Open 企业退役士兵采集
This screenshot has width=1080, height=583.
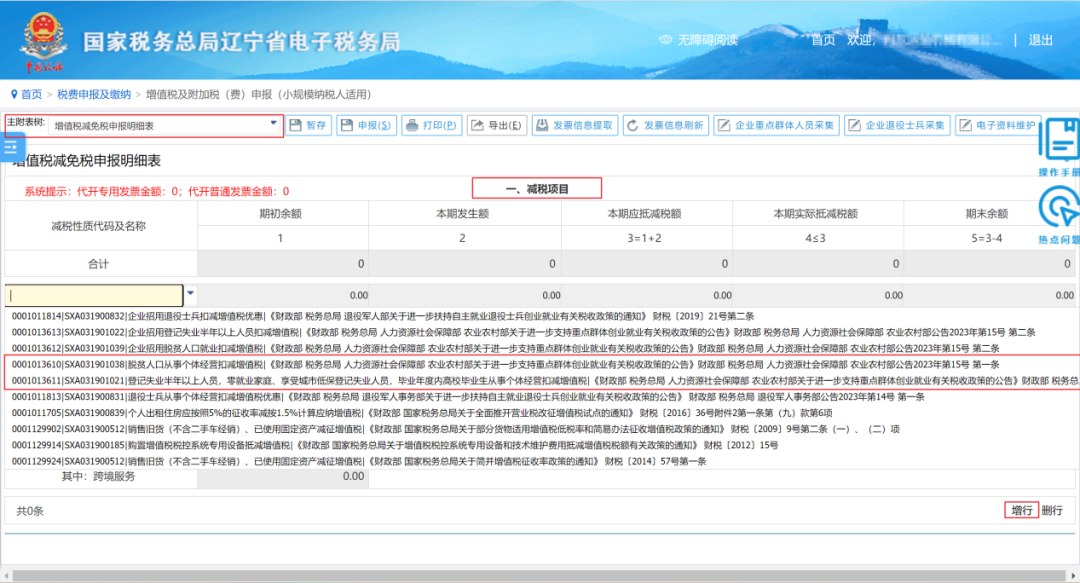coord(897,125)
